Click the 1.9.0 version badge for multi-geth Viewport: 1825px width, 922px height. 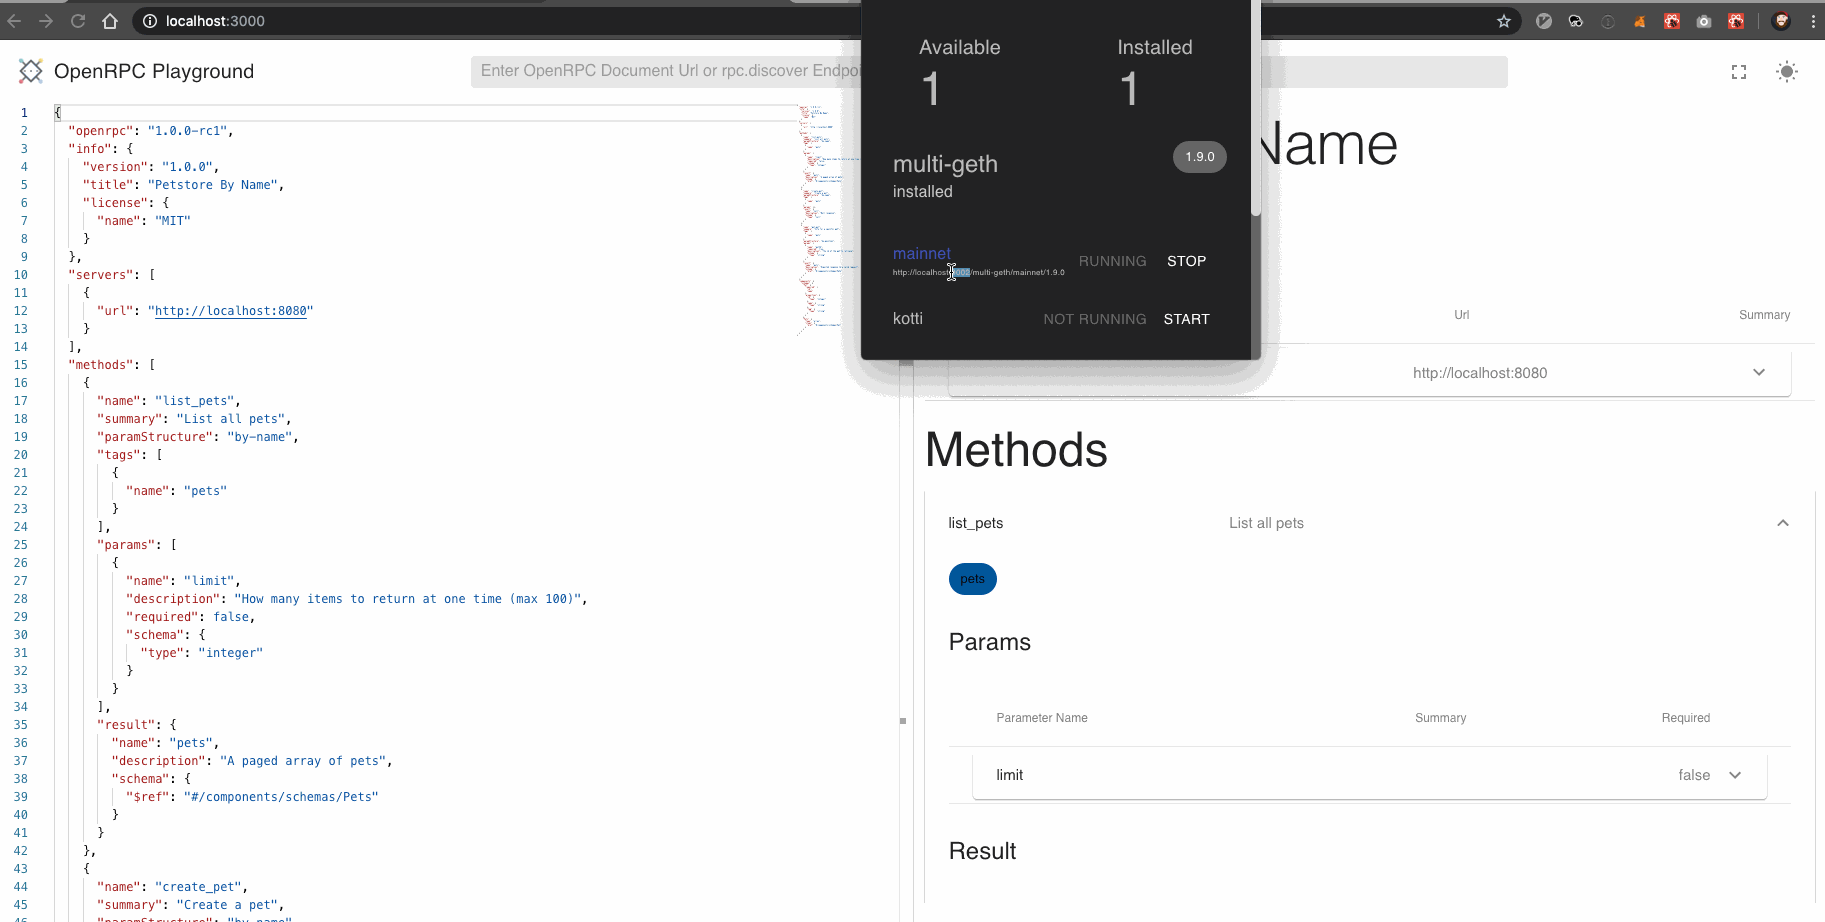coord(1199,157)
